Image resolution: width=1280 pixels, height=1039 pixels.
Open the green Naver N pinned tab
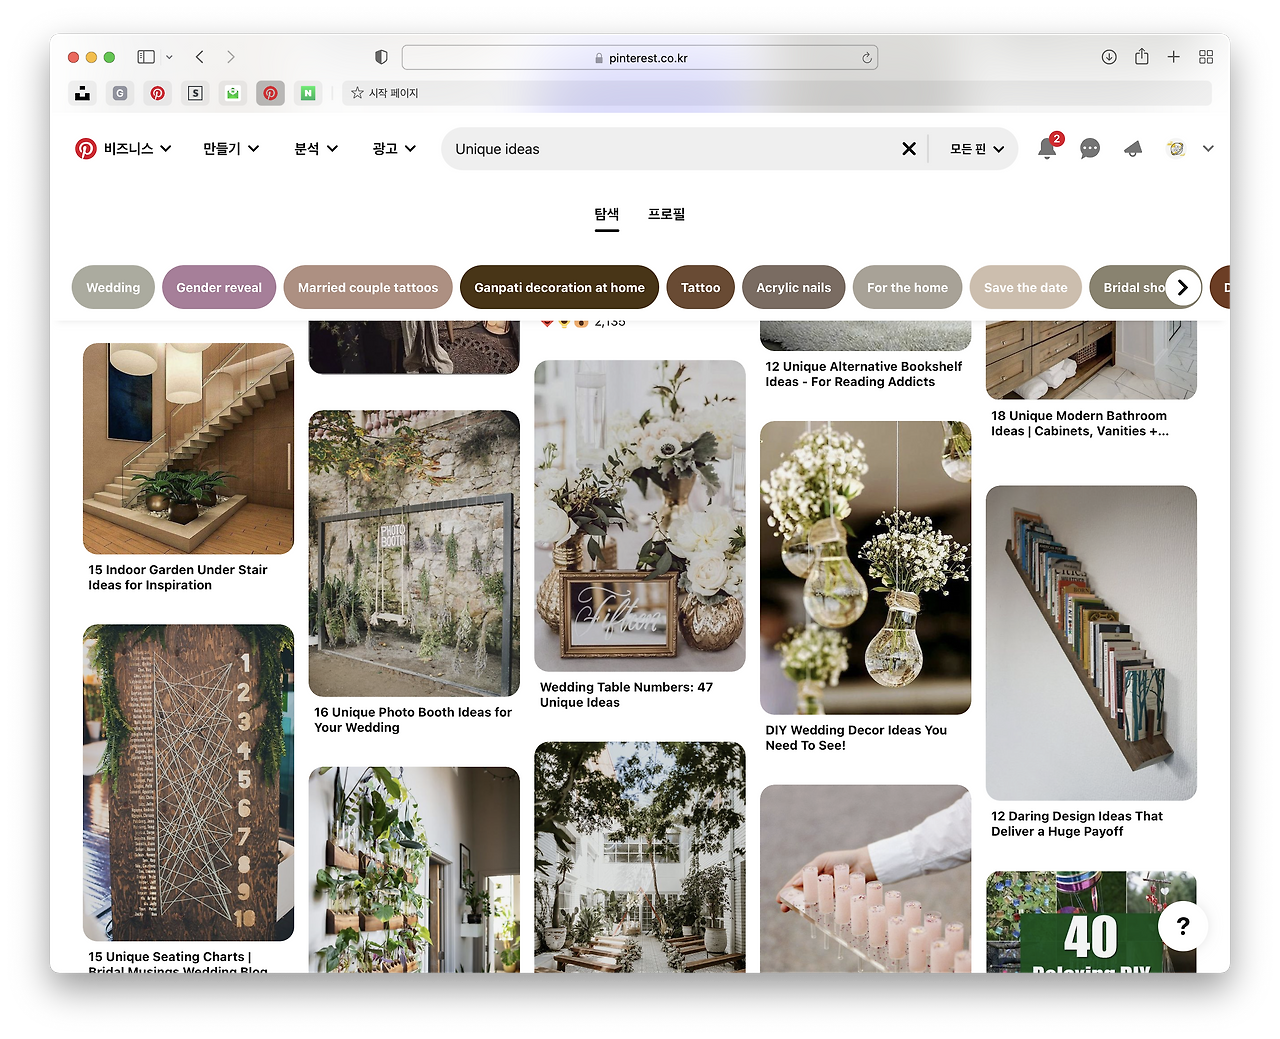[x=308, y=93]
